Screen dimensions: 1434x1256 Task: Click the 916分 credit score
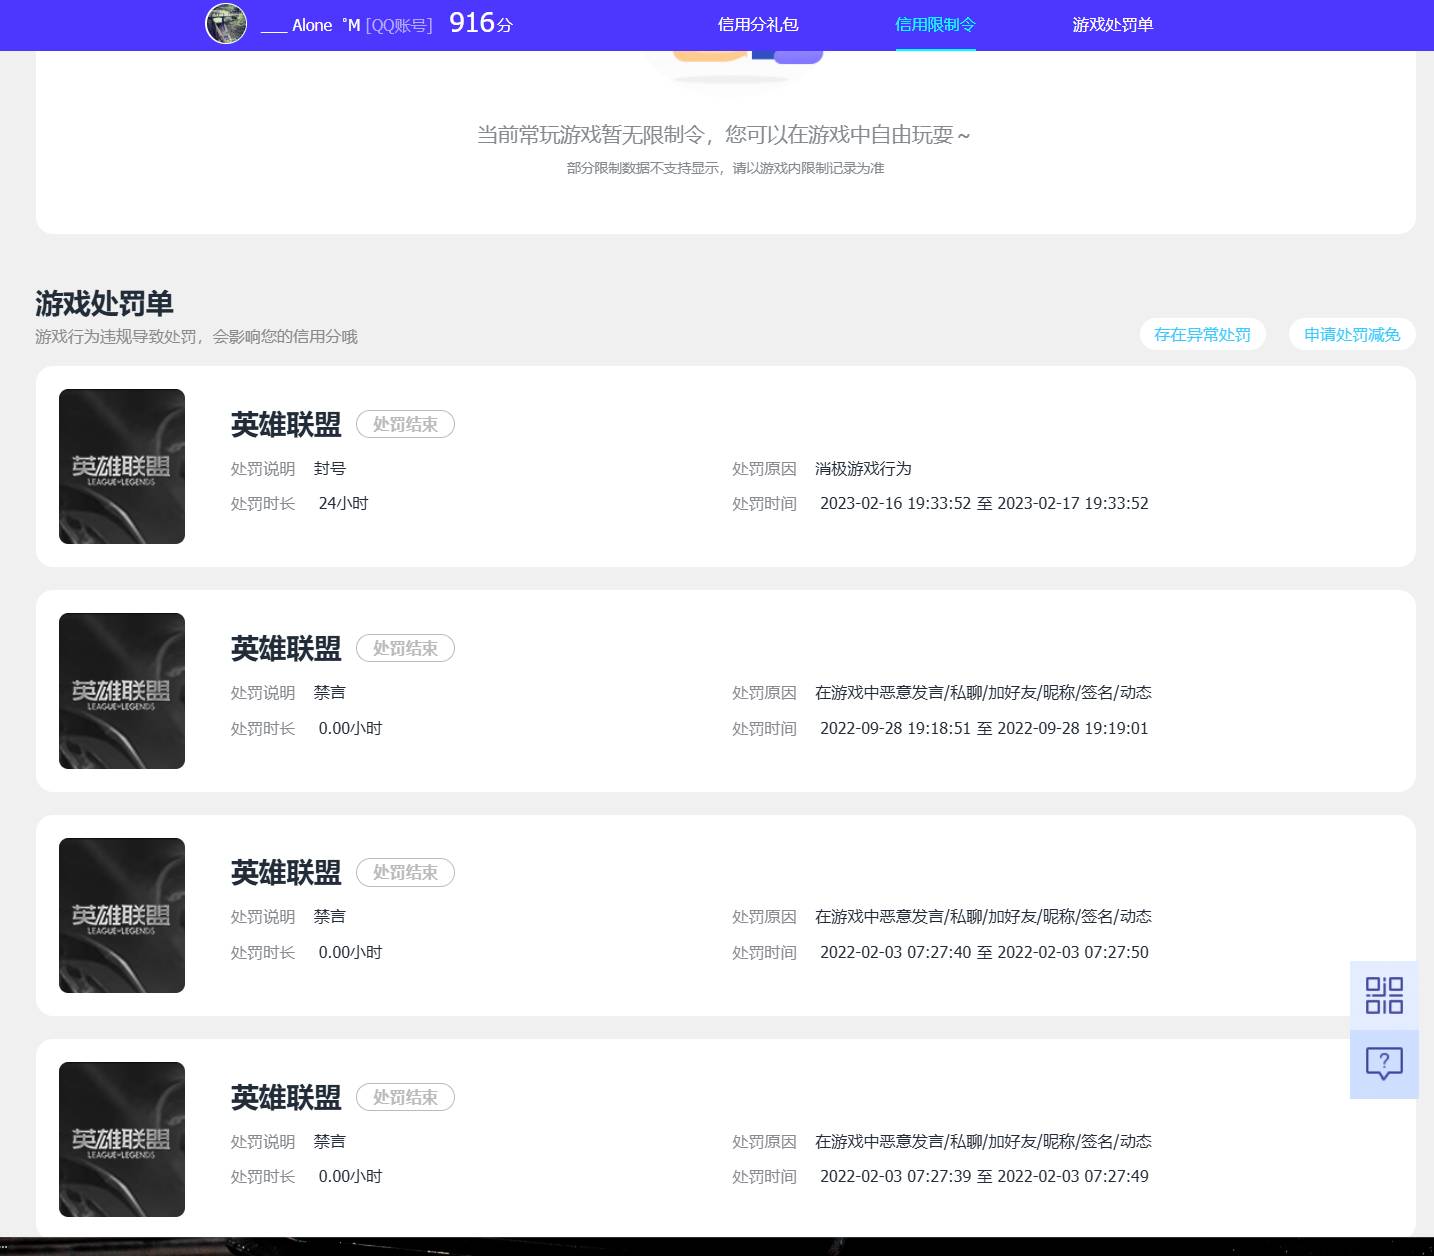(481, 23)
